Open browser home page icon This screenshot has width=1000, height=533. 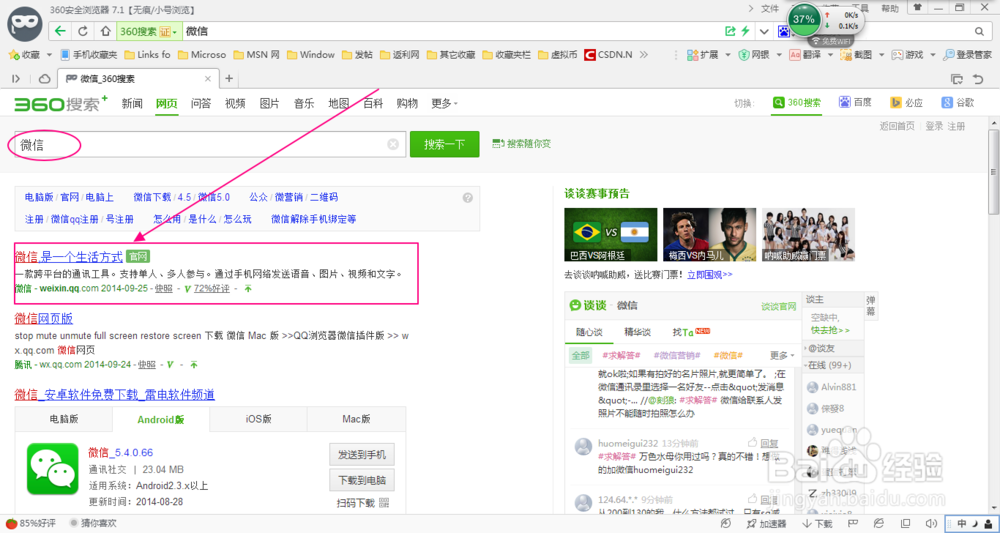[x=106, y=31]
